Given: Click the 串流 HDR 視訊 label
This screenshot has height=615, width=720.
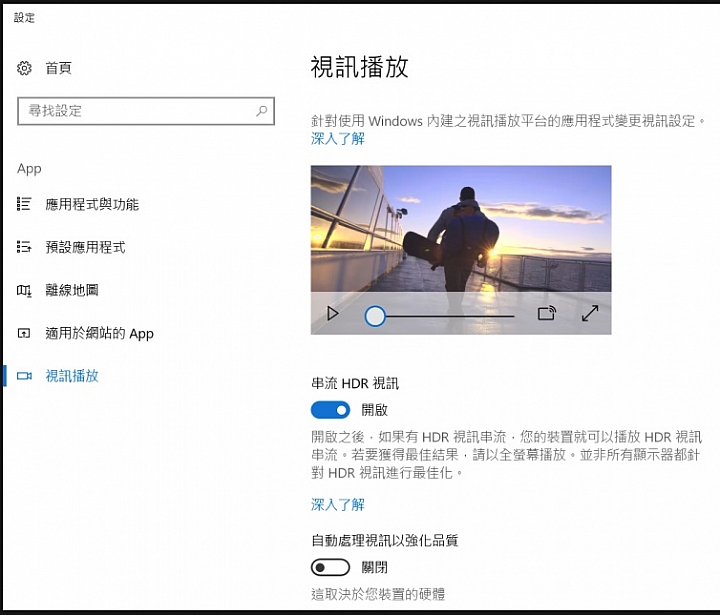Looking at the screenshot, I should (x=355, y=383).
